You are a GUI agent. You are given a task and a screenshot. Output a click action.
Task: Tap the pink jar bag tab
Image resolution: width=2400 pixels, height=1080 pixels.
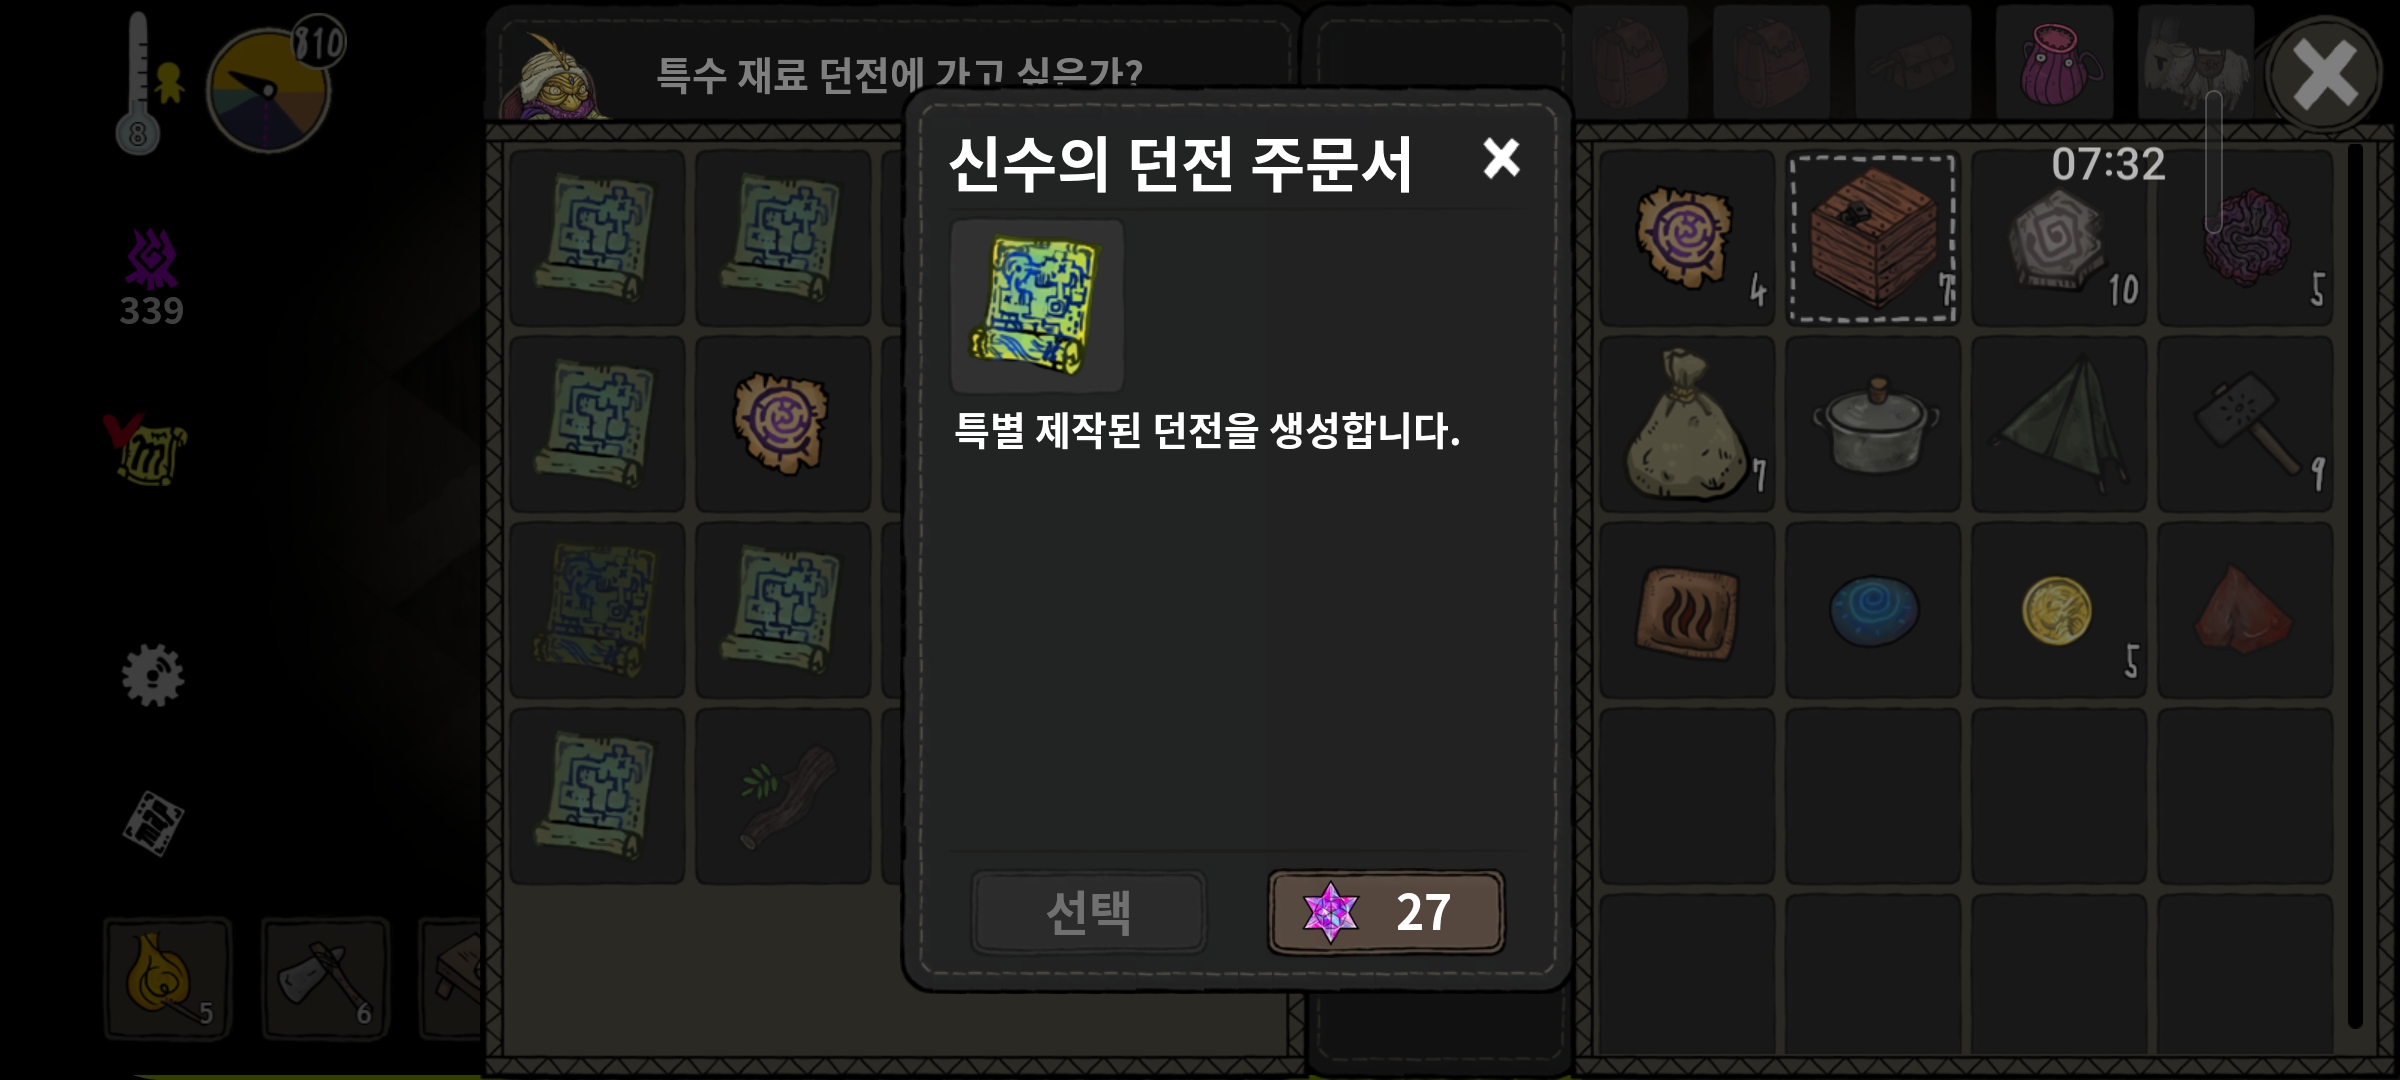click(2055, 63)
